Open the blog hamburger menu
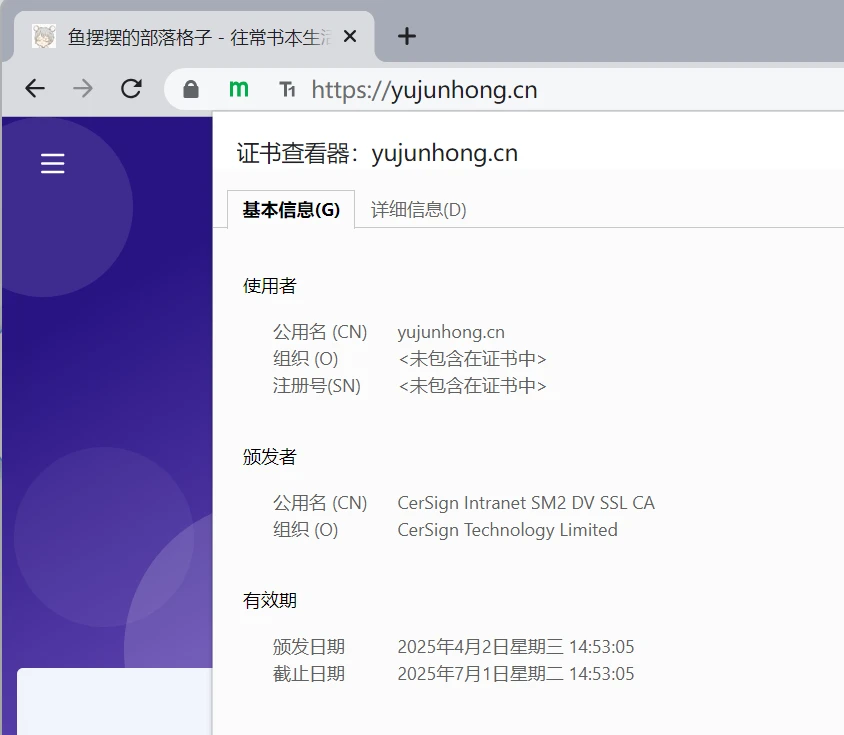 52,163
